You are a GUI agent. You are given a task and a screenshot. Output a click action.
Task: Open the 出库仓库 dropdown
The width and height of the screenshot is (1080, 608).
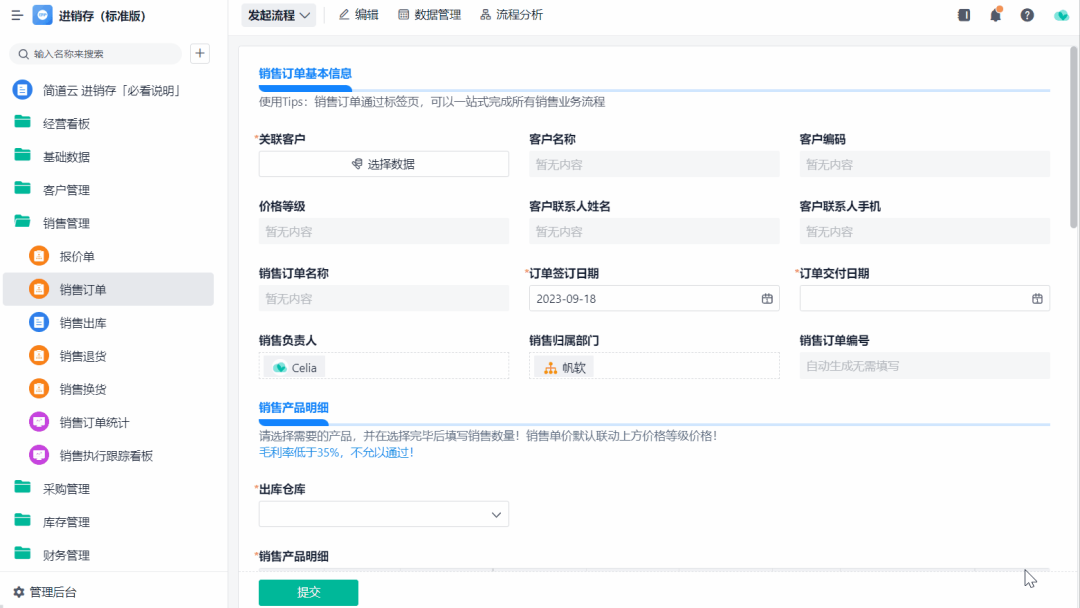pos(384,514)
